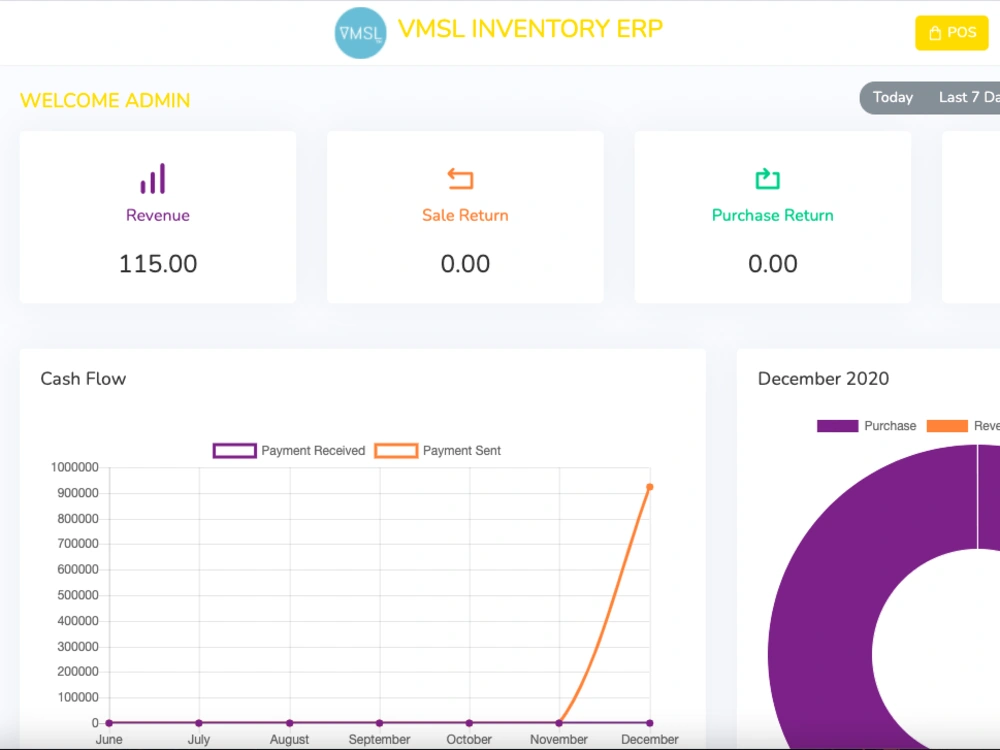
Task: Click the VMSL INVENTORY ERP title
Action: point(531,29)
